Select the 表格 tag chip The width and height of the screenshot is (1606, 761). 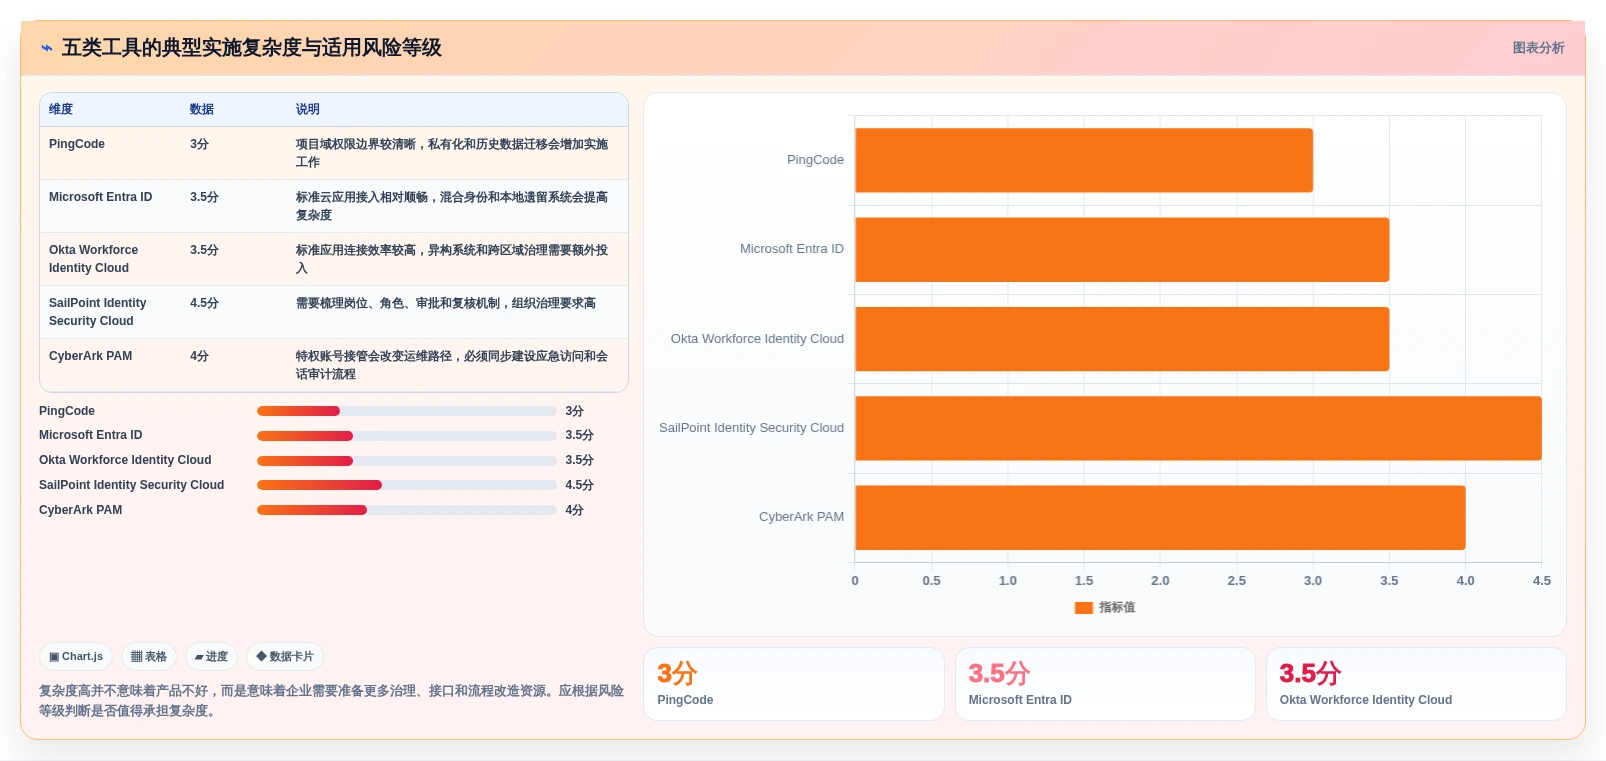click(x=149, y=657)
